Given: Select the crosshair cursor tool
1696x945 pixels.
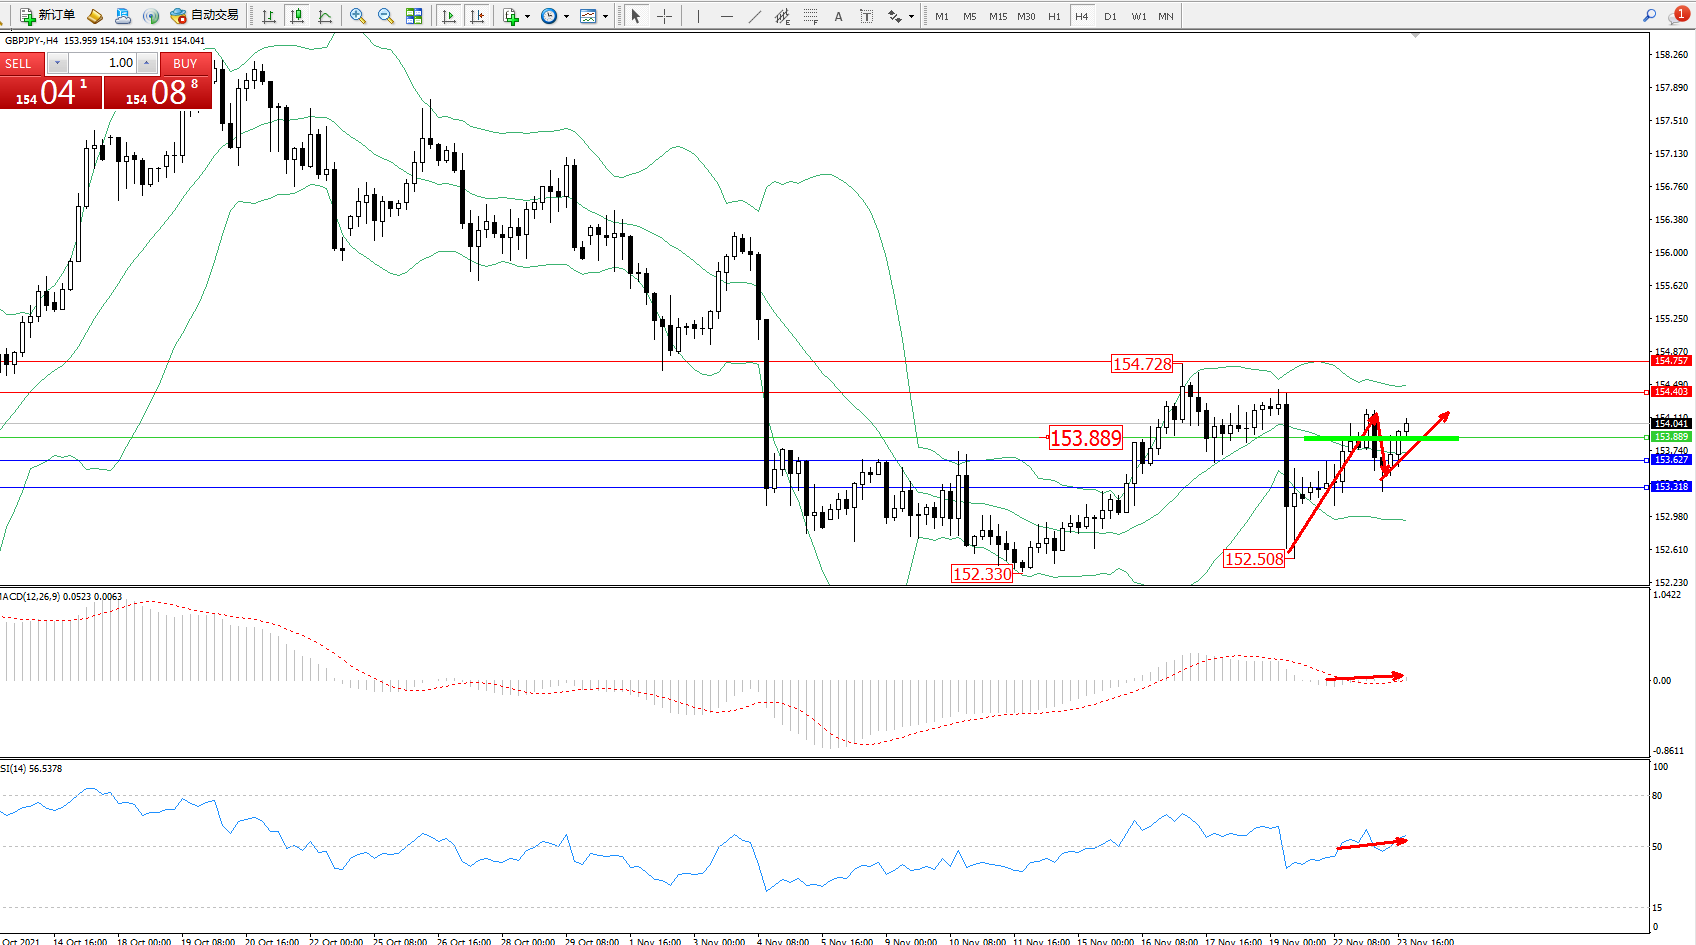Looking at the screenshot, I should [x=664, y=16].
